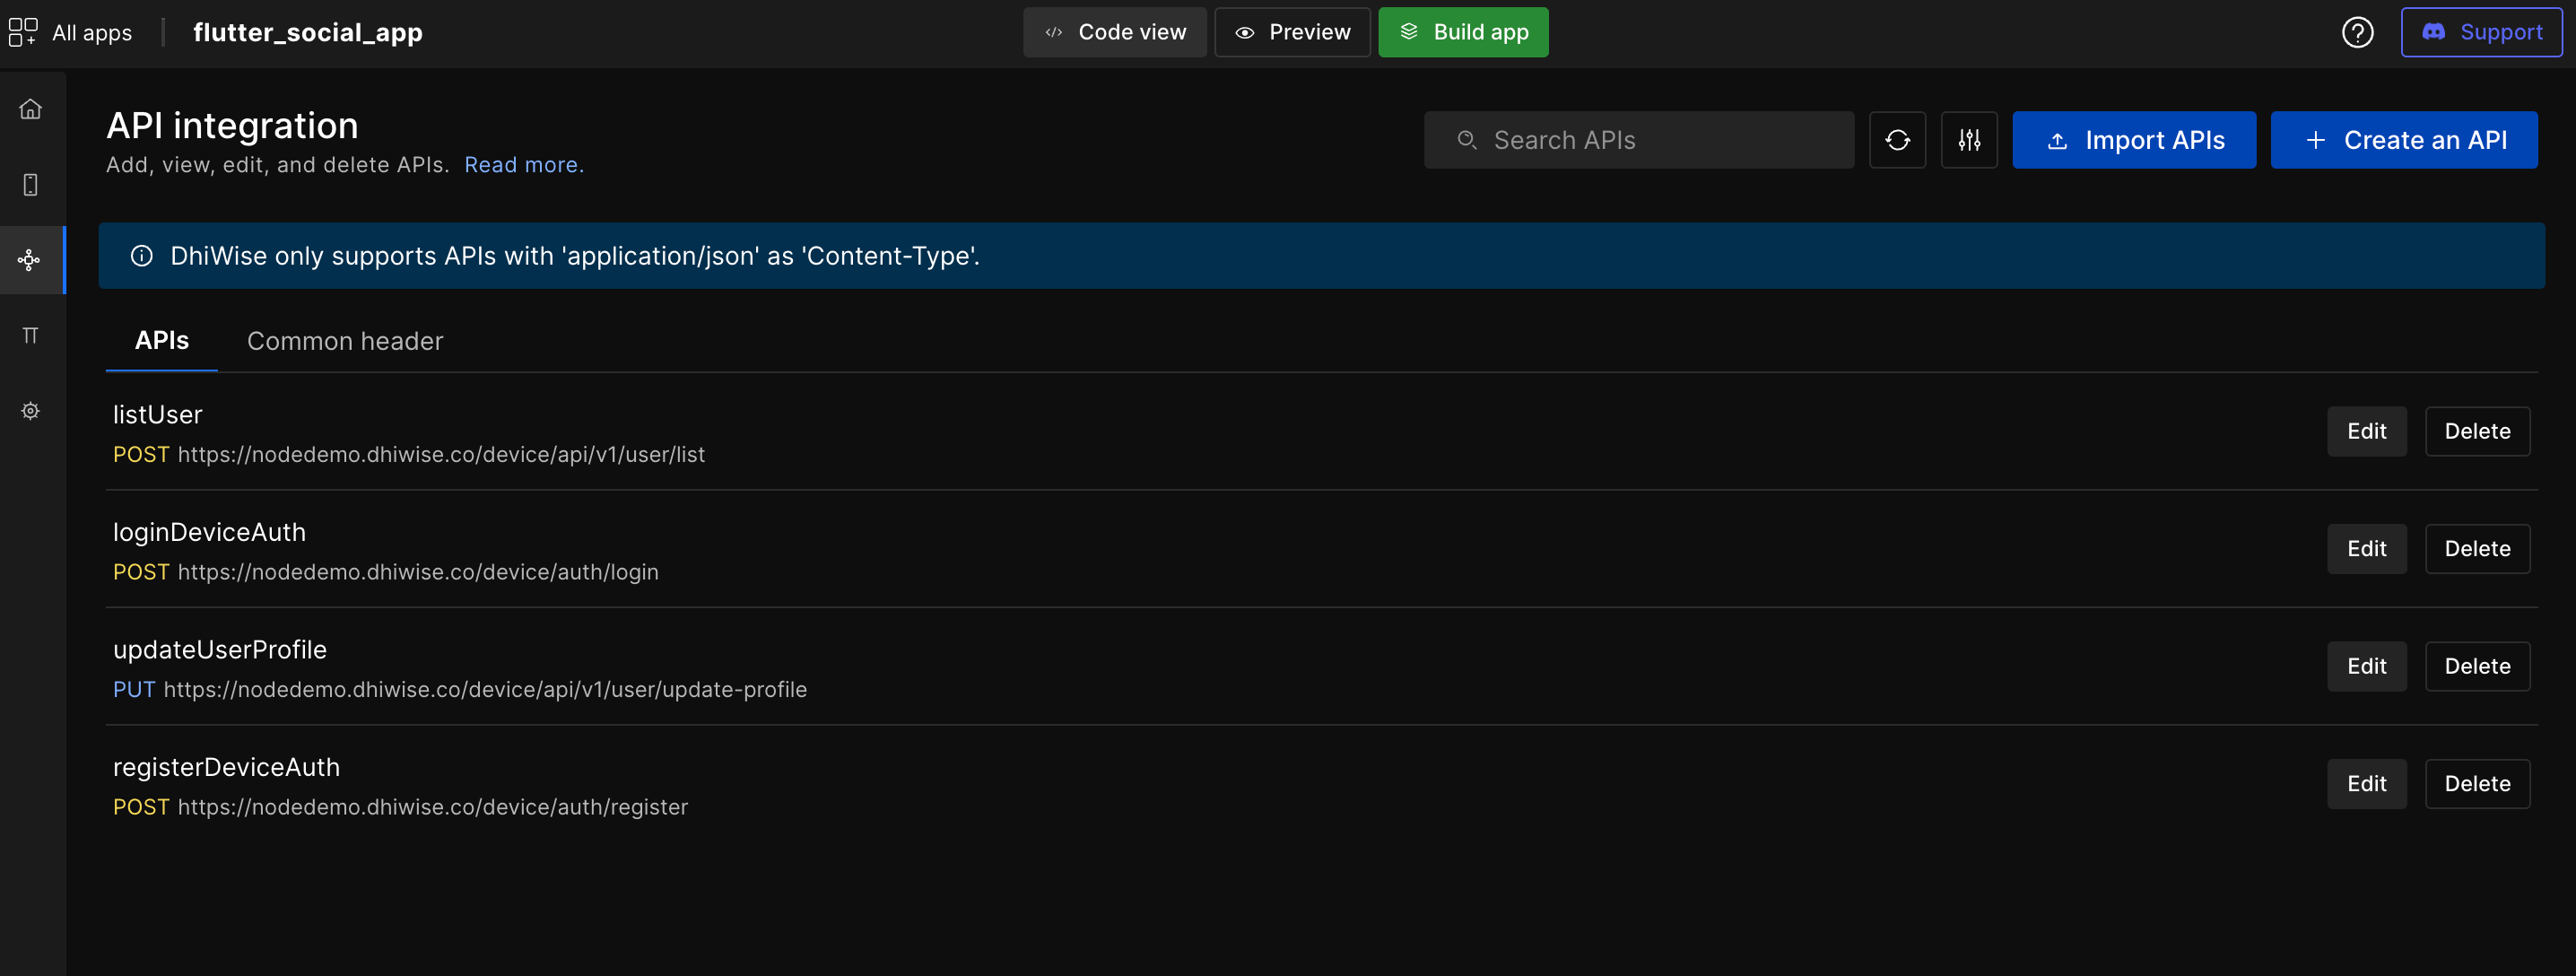Delete the listUser API

pos(2477,431)
